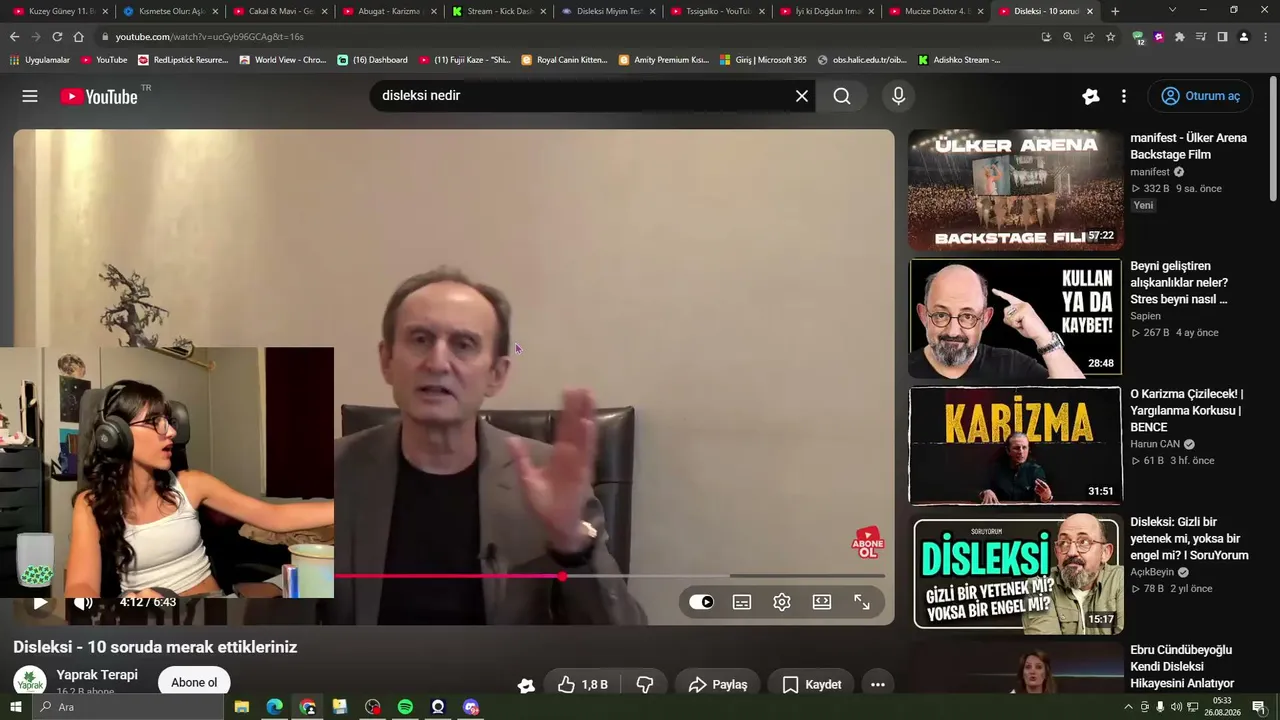Open Microsoft Edge from the taskbar
This screenshot has height=720, width=1280.
(274, 707)
